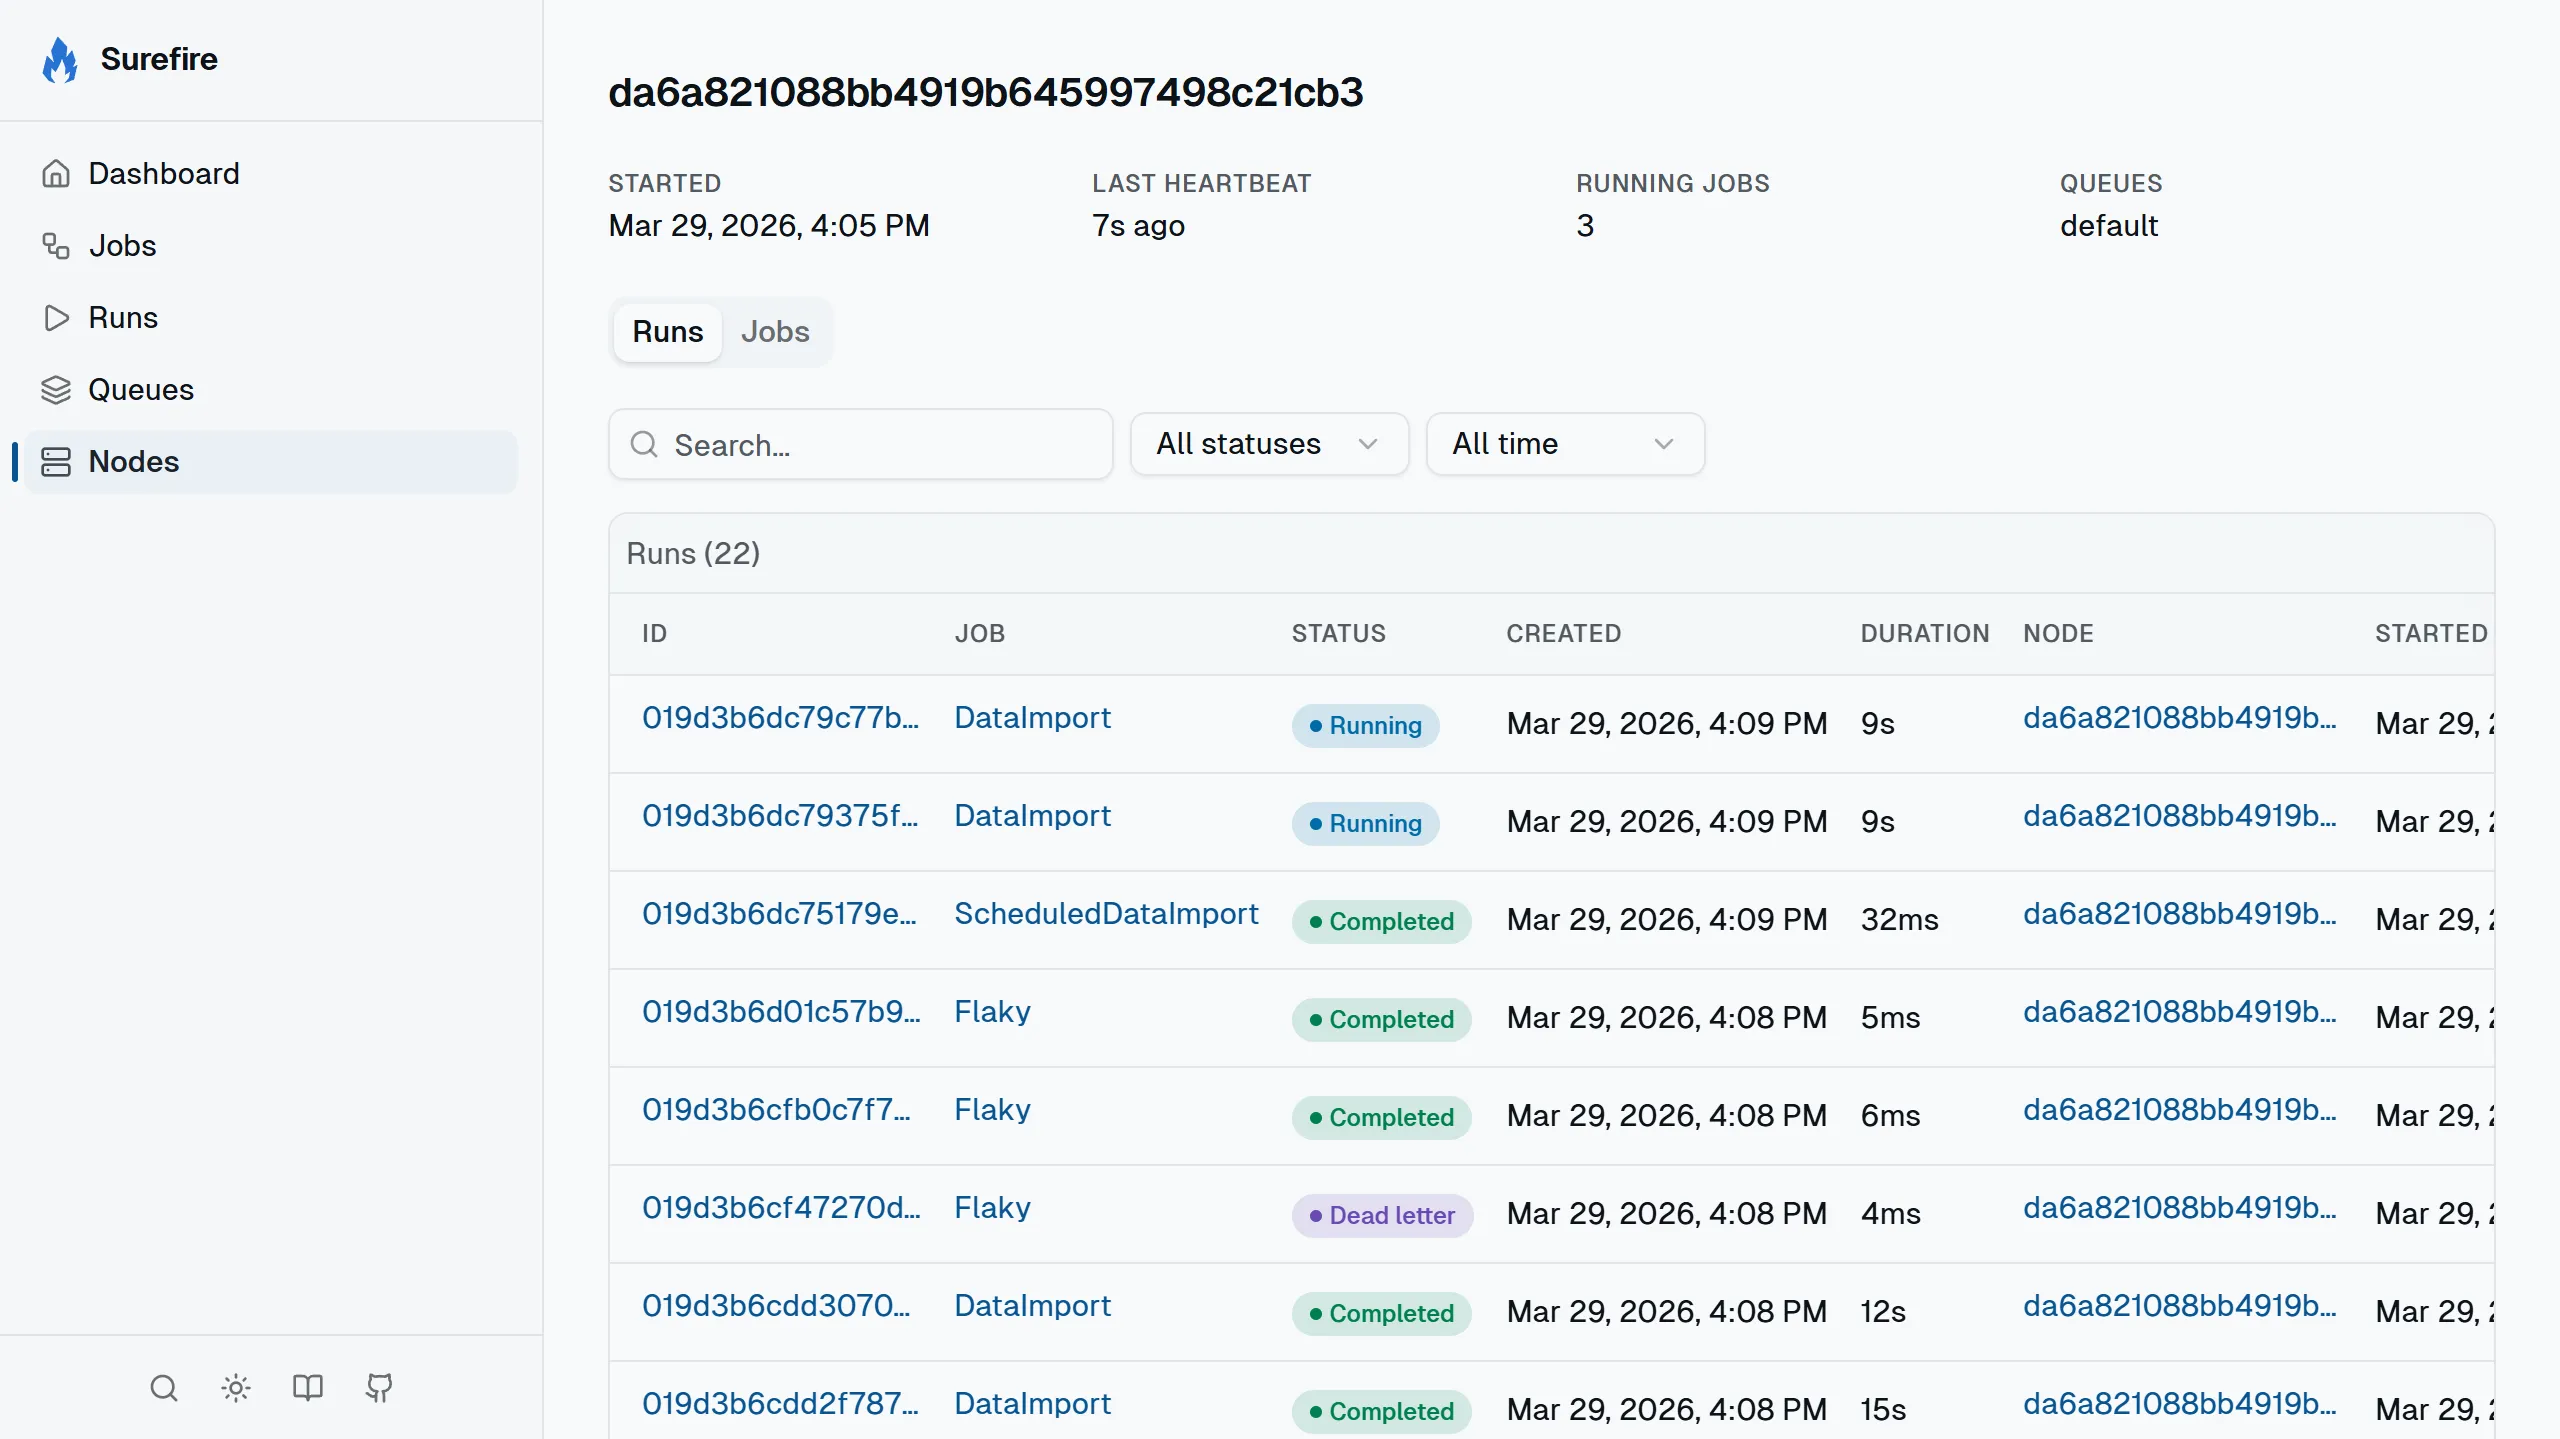This screenshot has height=1439, width=2560.
Task: Open the ScheduledDataImport job link
Action: point(1106,914)
